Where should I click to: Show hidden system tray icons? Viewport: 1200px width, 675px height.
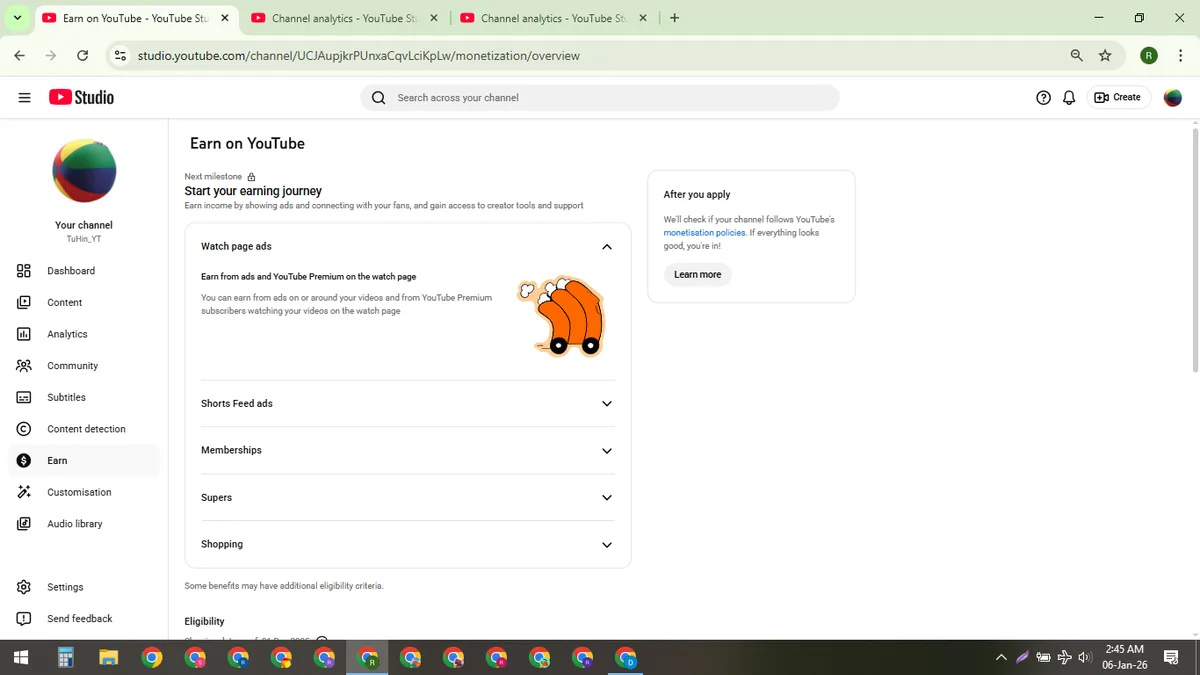click(1001, 658)
